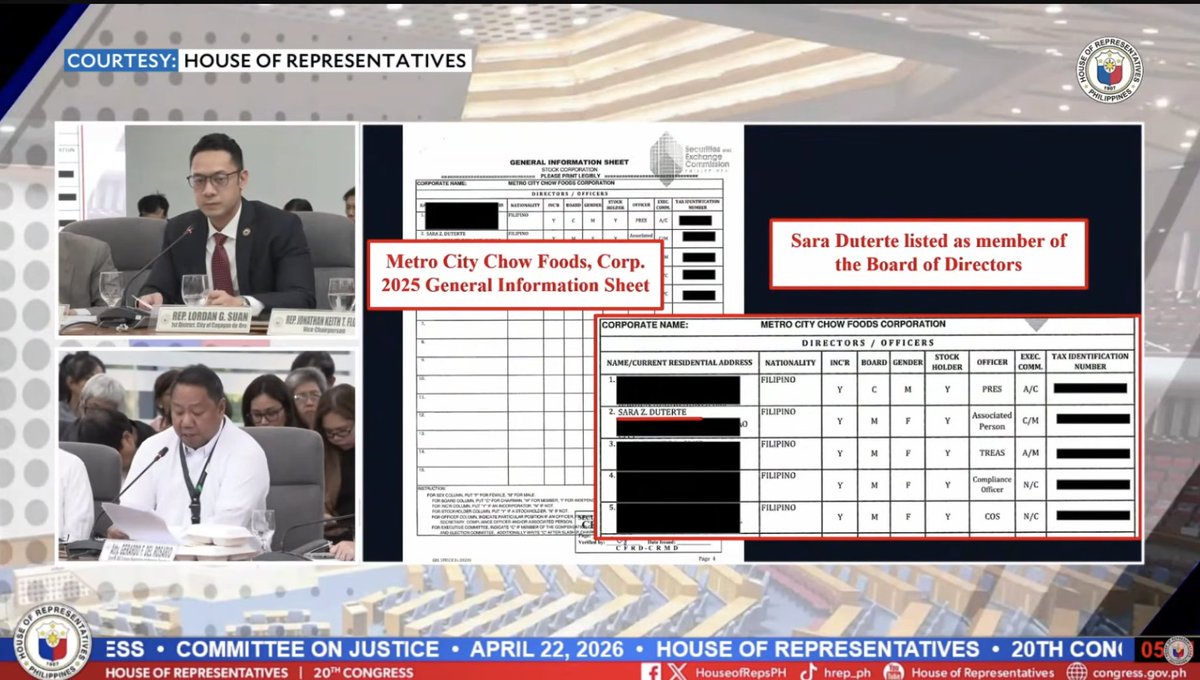Click the 'COURTESY: HOUSE OF REPRESENTATIVES' banner
The width and height of the screenshot is (1200, 680).
267,60
